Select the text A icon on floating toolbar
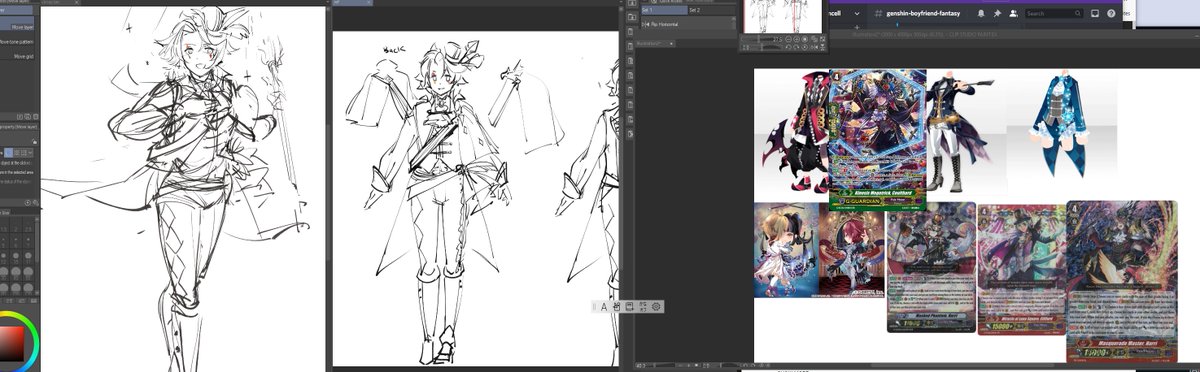This screenshot has width=1200, height=372. tap(605, 306)
